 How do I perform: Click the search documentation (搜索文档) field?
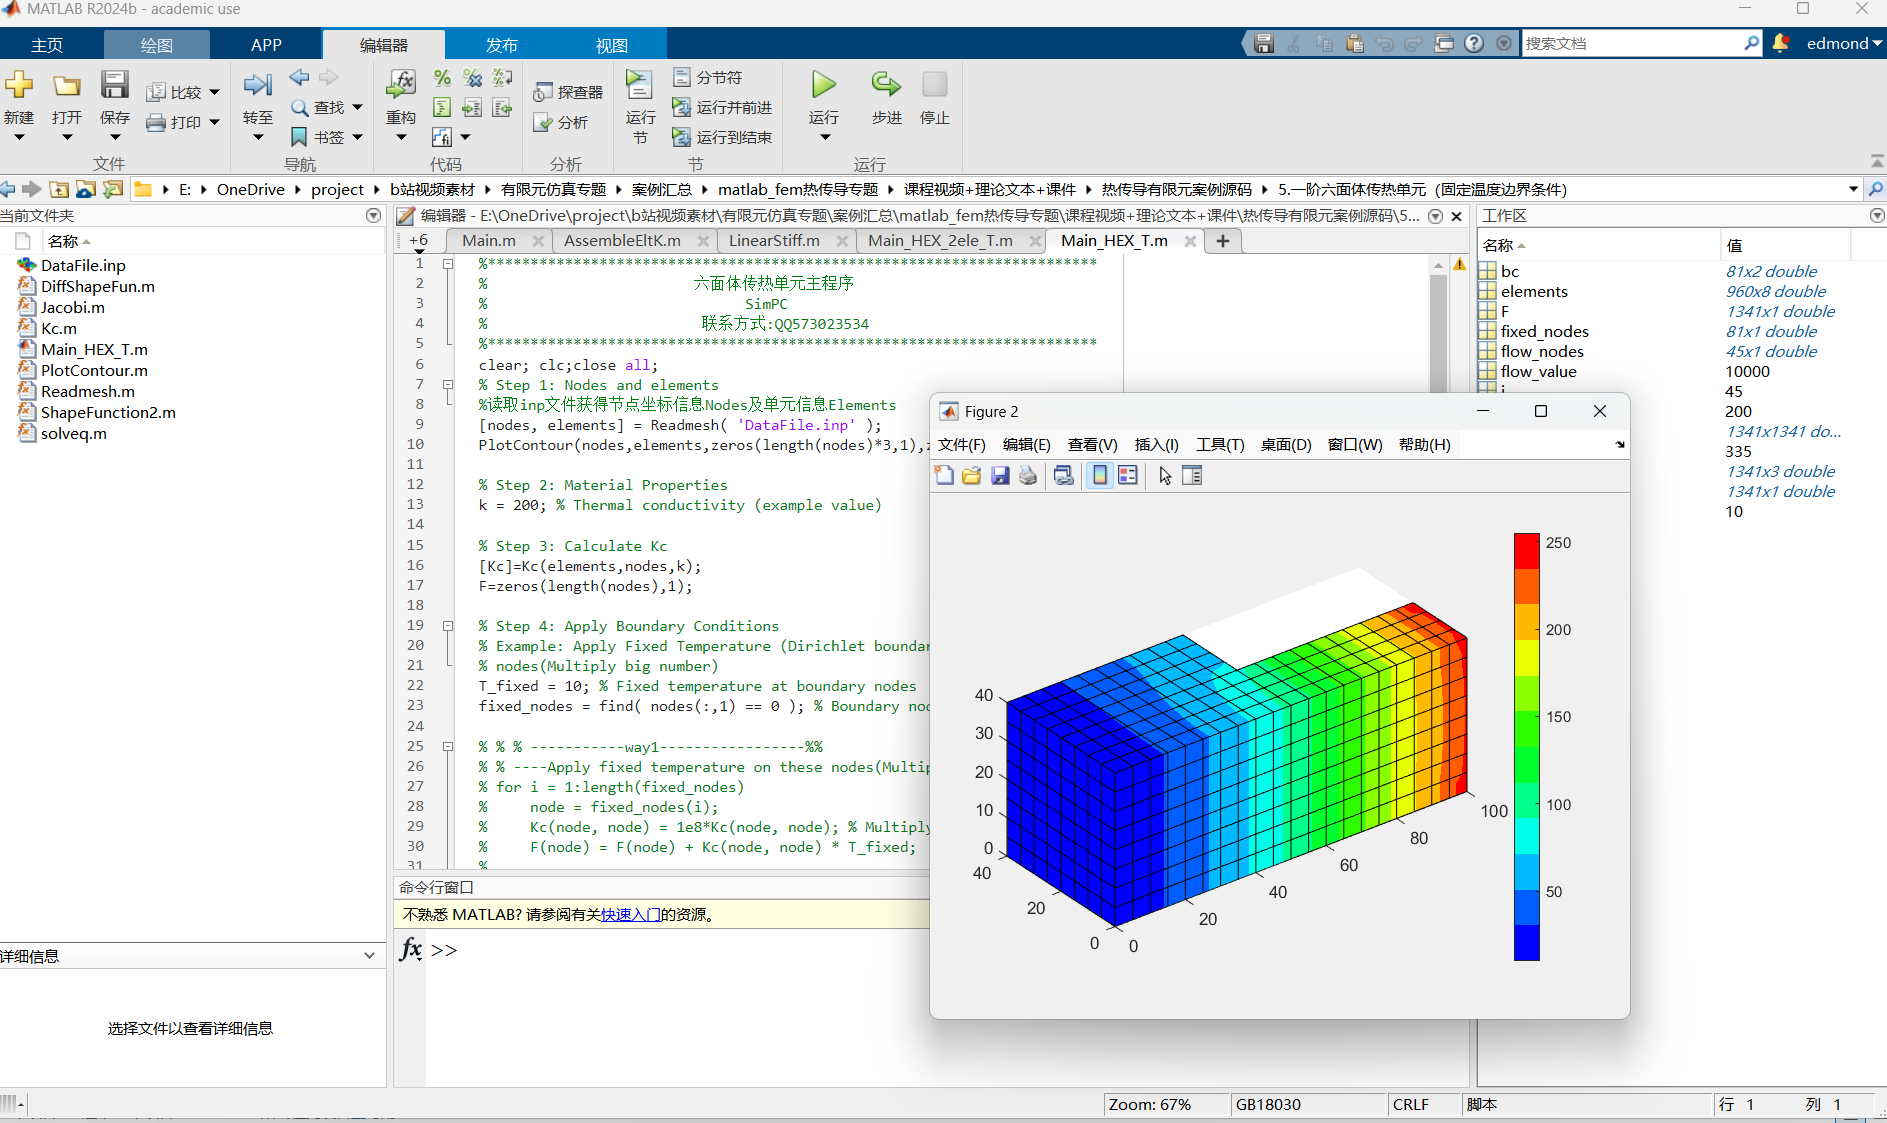pos(1631,44)
